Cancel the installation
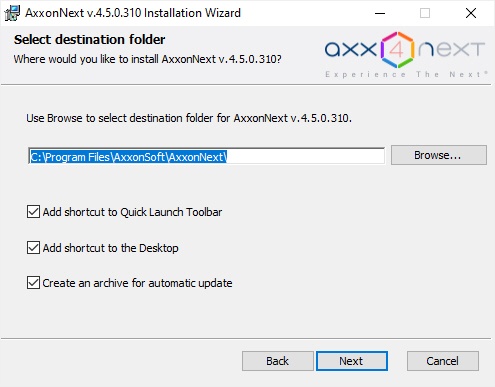This screenshot has width=495, height=387. [443, 361]
